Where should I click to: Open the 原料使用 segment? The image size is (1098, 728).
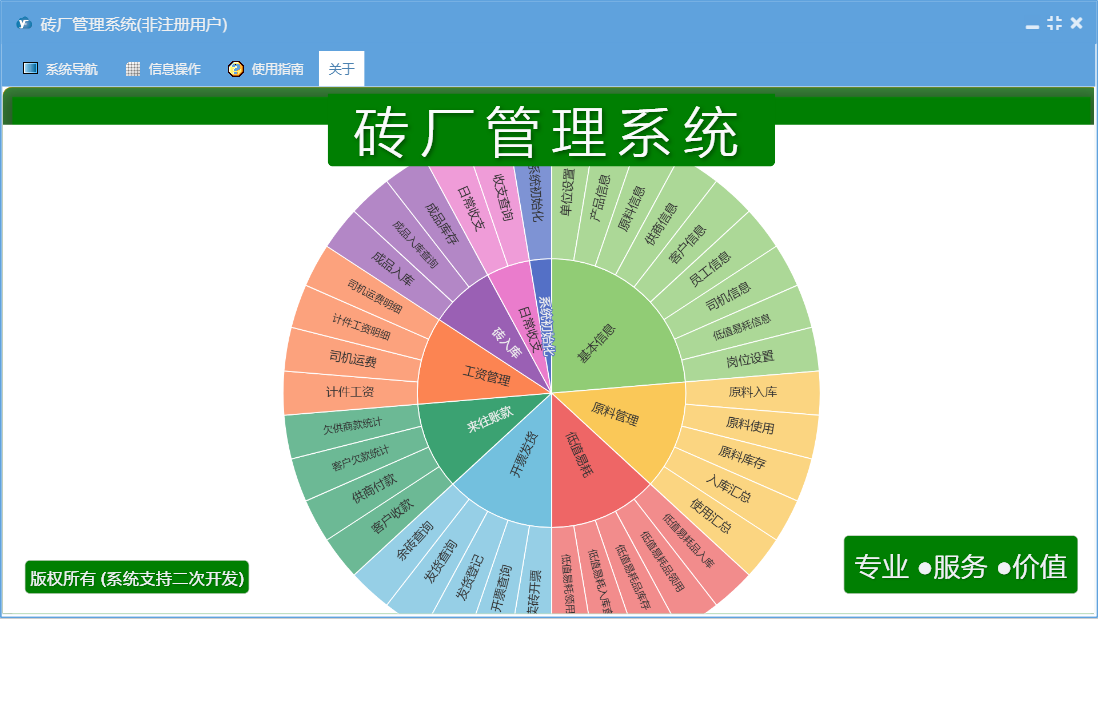point(749,425)
